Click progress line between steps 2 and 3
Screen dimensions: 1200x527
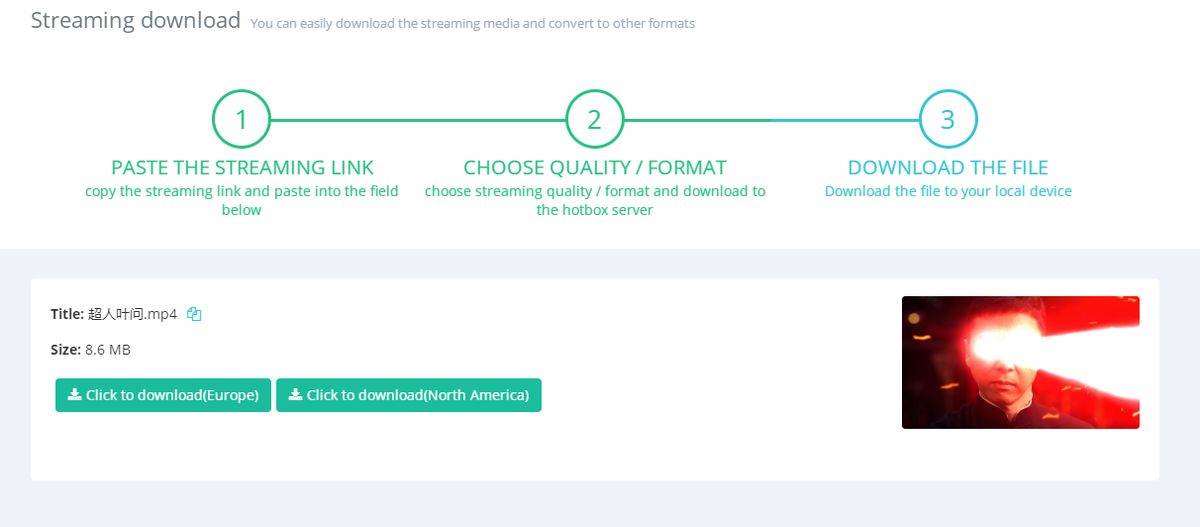point(772,121)
